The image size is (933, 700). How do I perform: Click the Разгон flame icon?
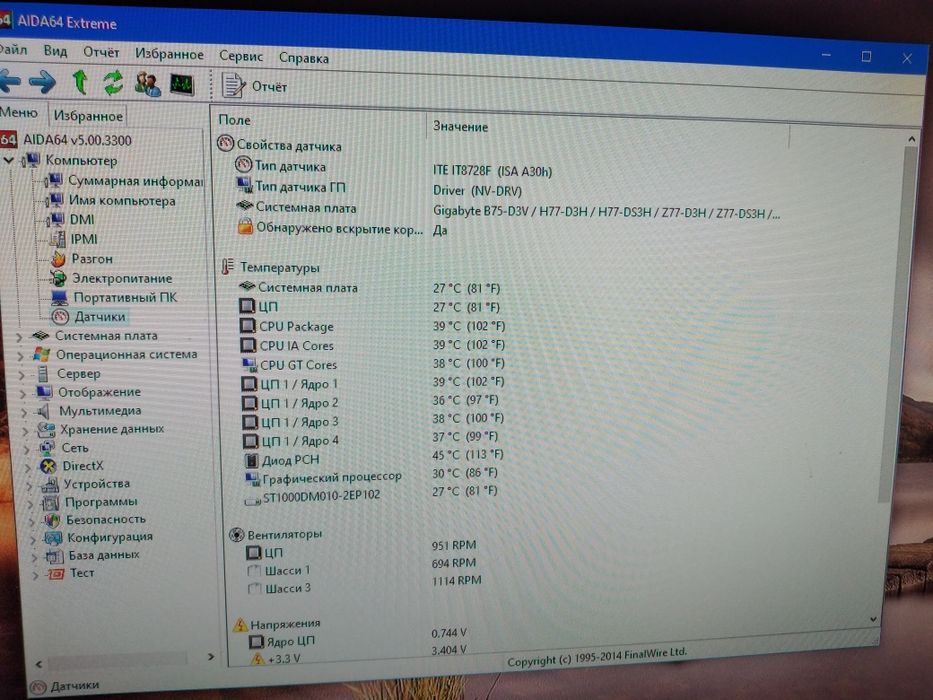click(58, 259)
